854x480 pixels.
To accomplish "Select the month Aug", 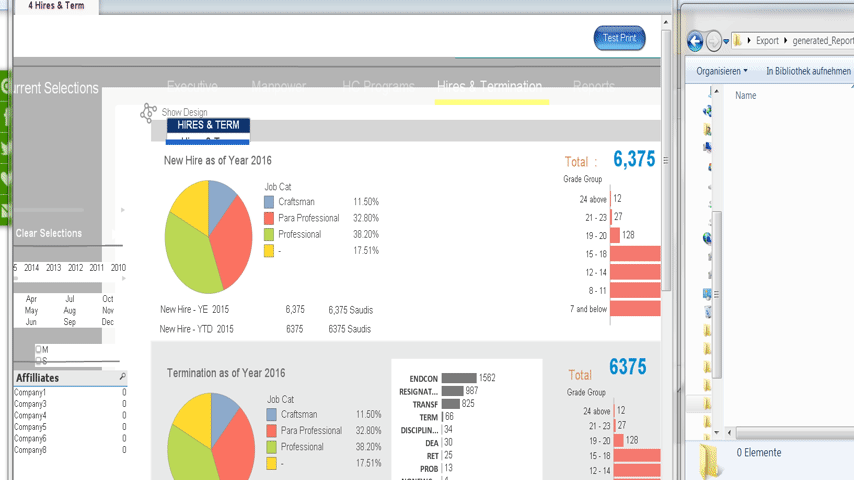I will (x=70, y=311).
